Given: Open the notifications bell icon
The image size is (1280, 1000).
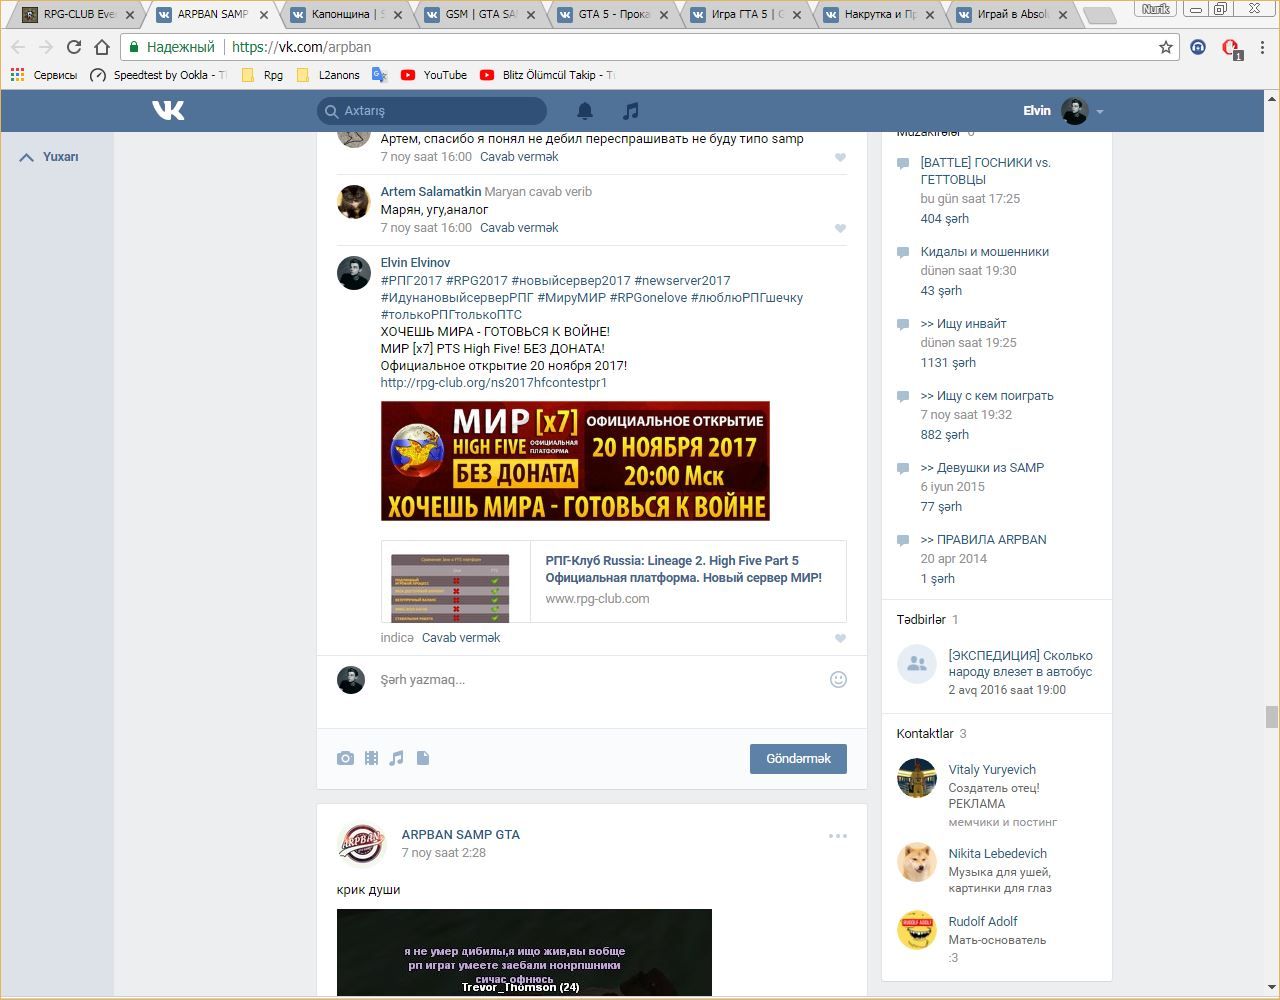Looking at the screenshot, I should click(585, 111).
